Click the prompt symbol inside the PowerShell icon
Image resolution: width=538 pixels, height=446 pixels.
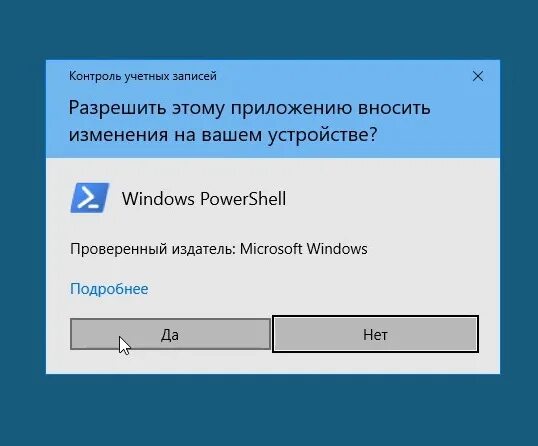88,199
